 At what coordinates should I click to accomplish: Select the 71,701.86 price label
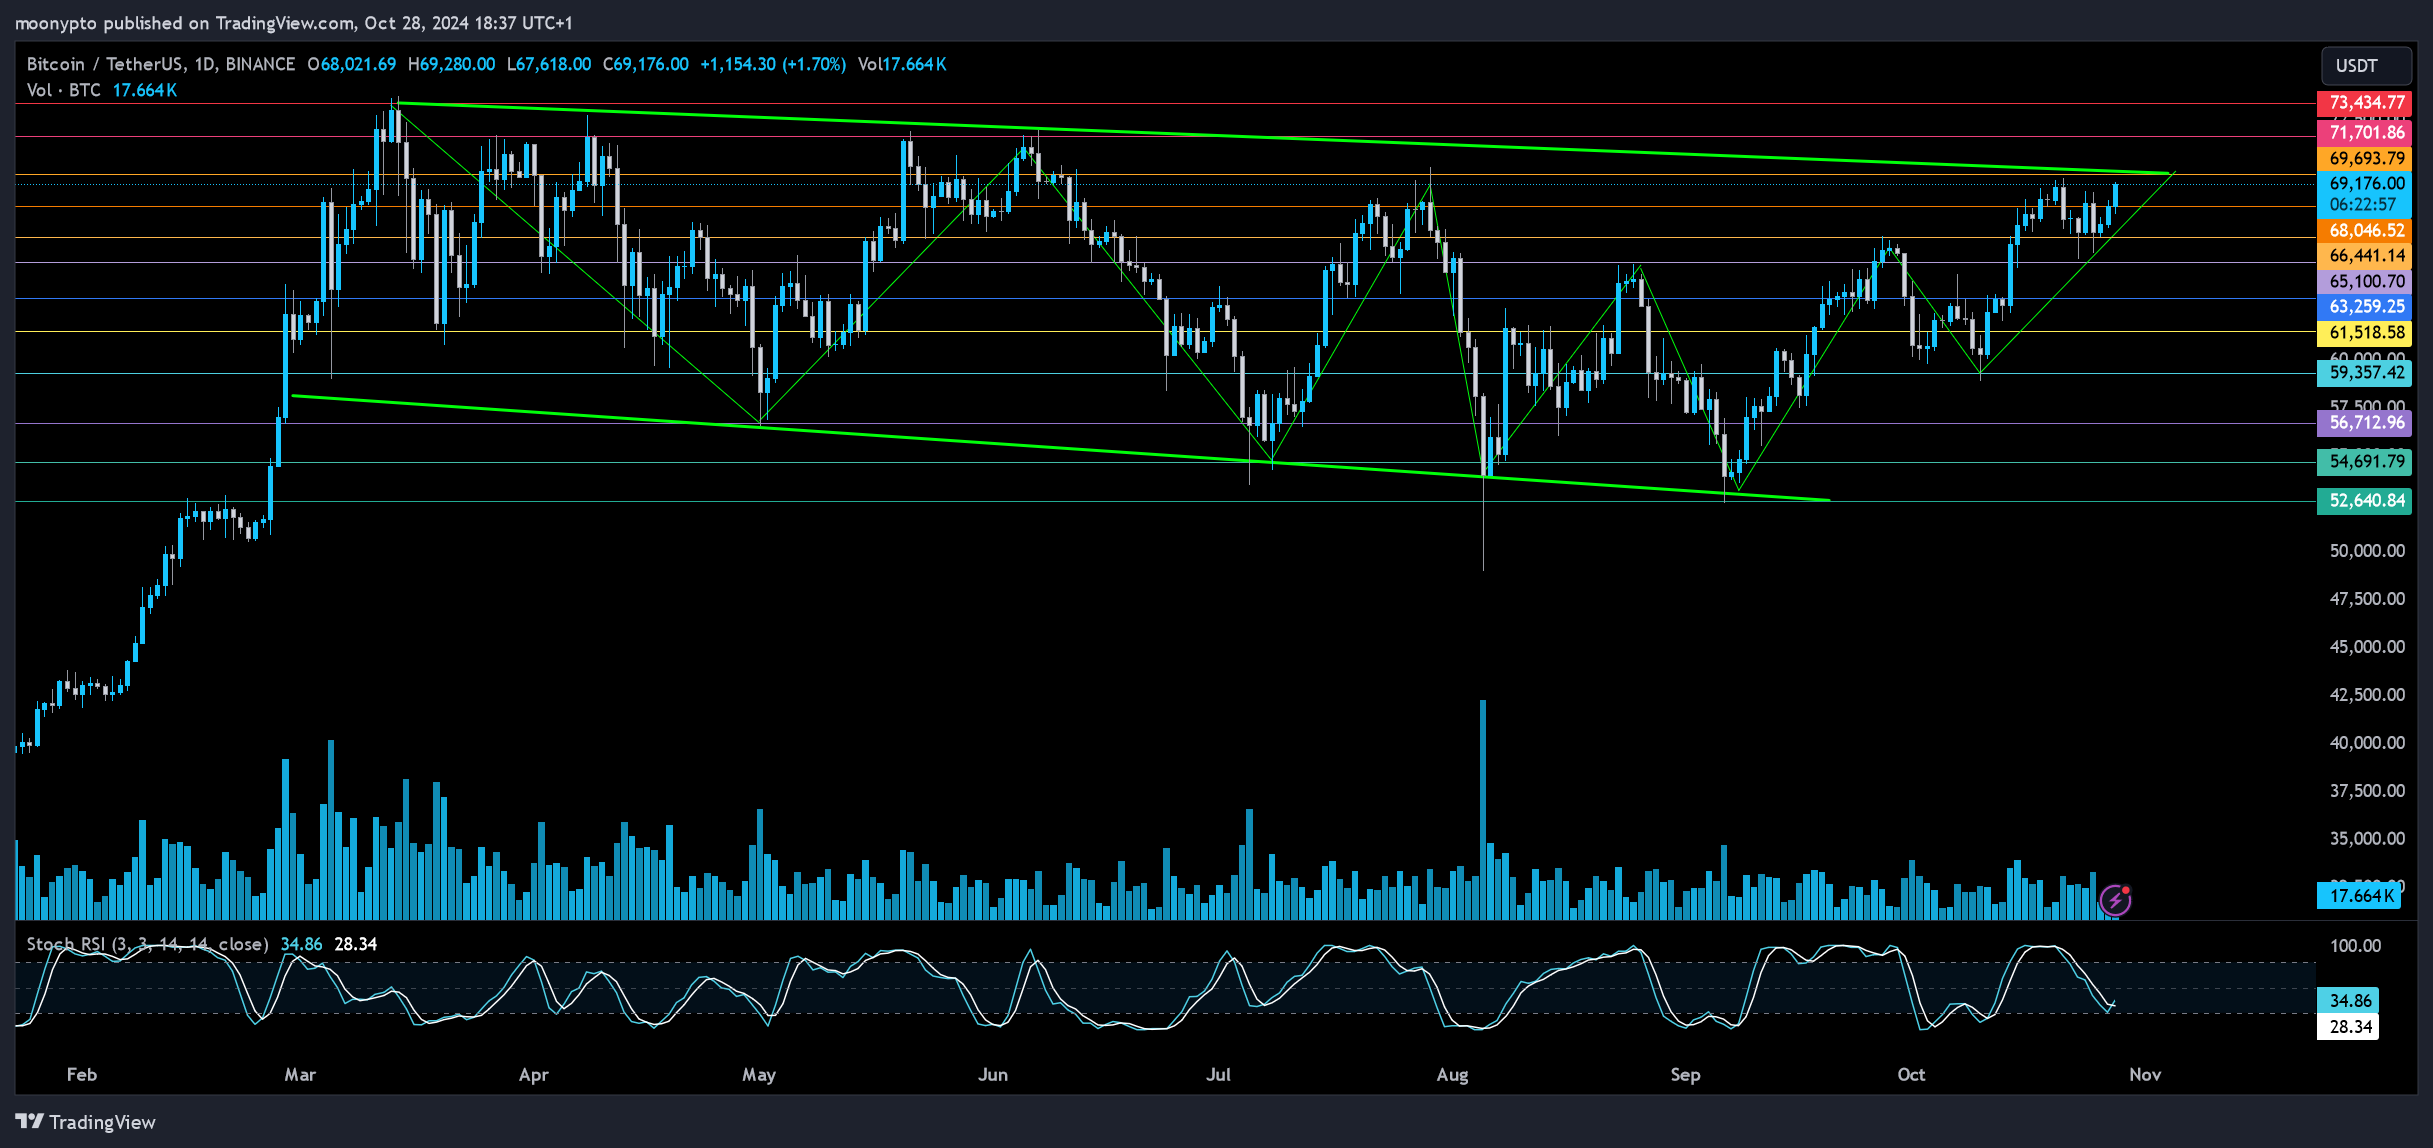pyautogui.click(x=2365, y=133)
